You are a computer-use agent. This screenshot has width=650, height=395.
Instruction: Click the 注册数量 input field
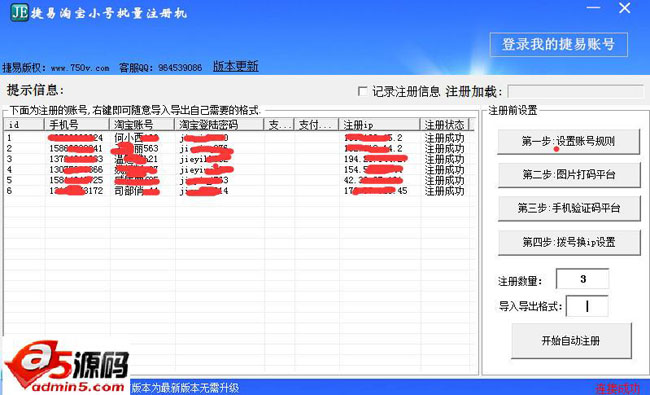(582, 279)
